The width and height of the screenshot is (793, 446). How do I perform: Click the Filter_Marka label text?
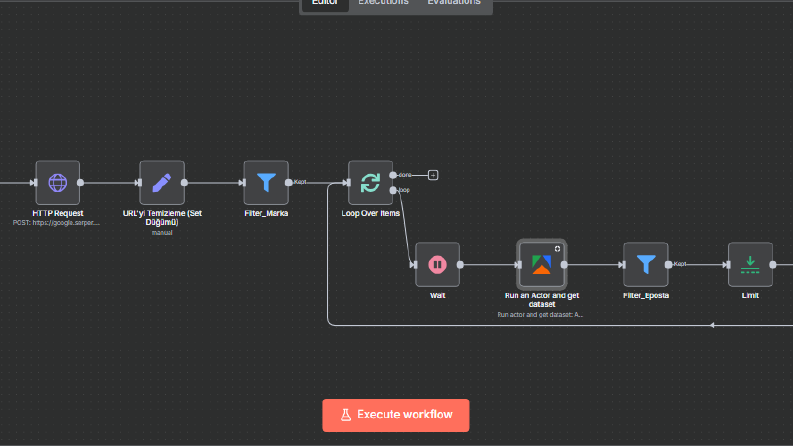[x=266, y=213]
